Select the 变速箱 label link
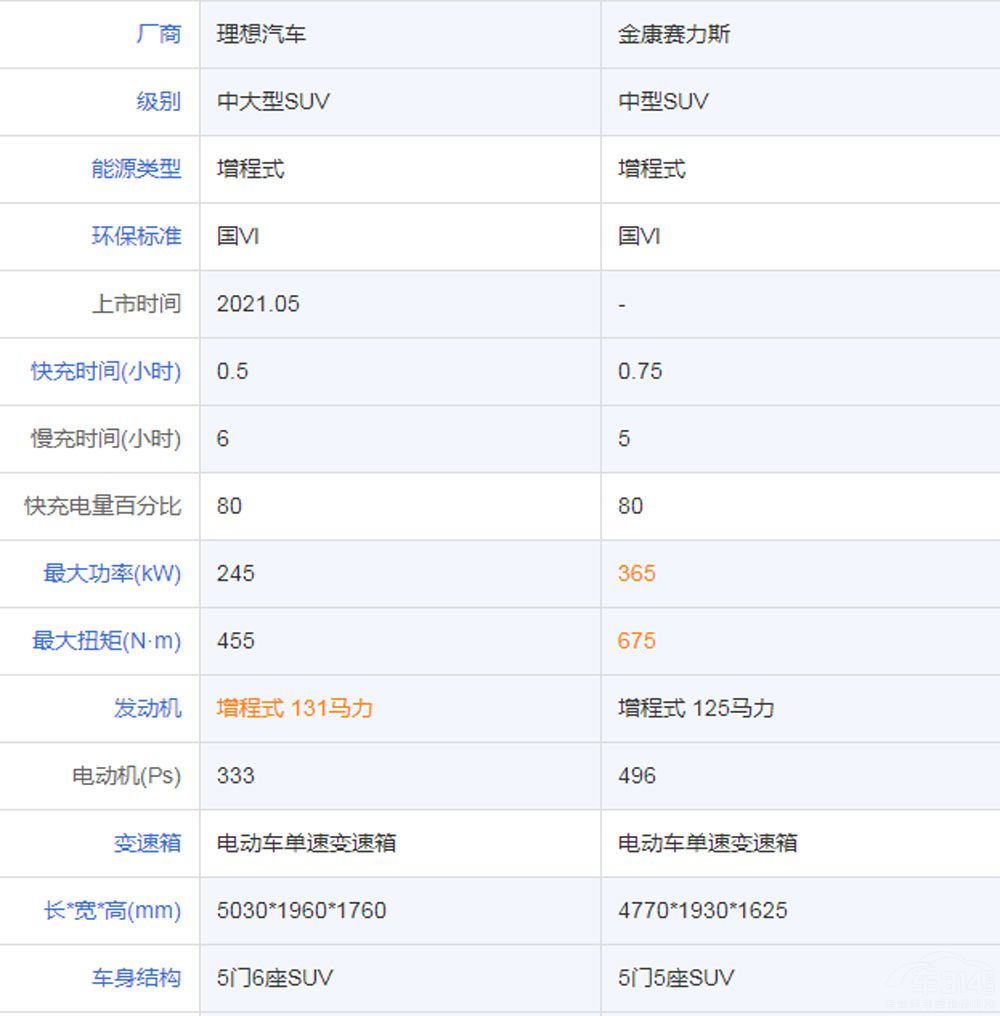1000x1016 pixels. coord(147,843)
